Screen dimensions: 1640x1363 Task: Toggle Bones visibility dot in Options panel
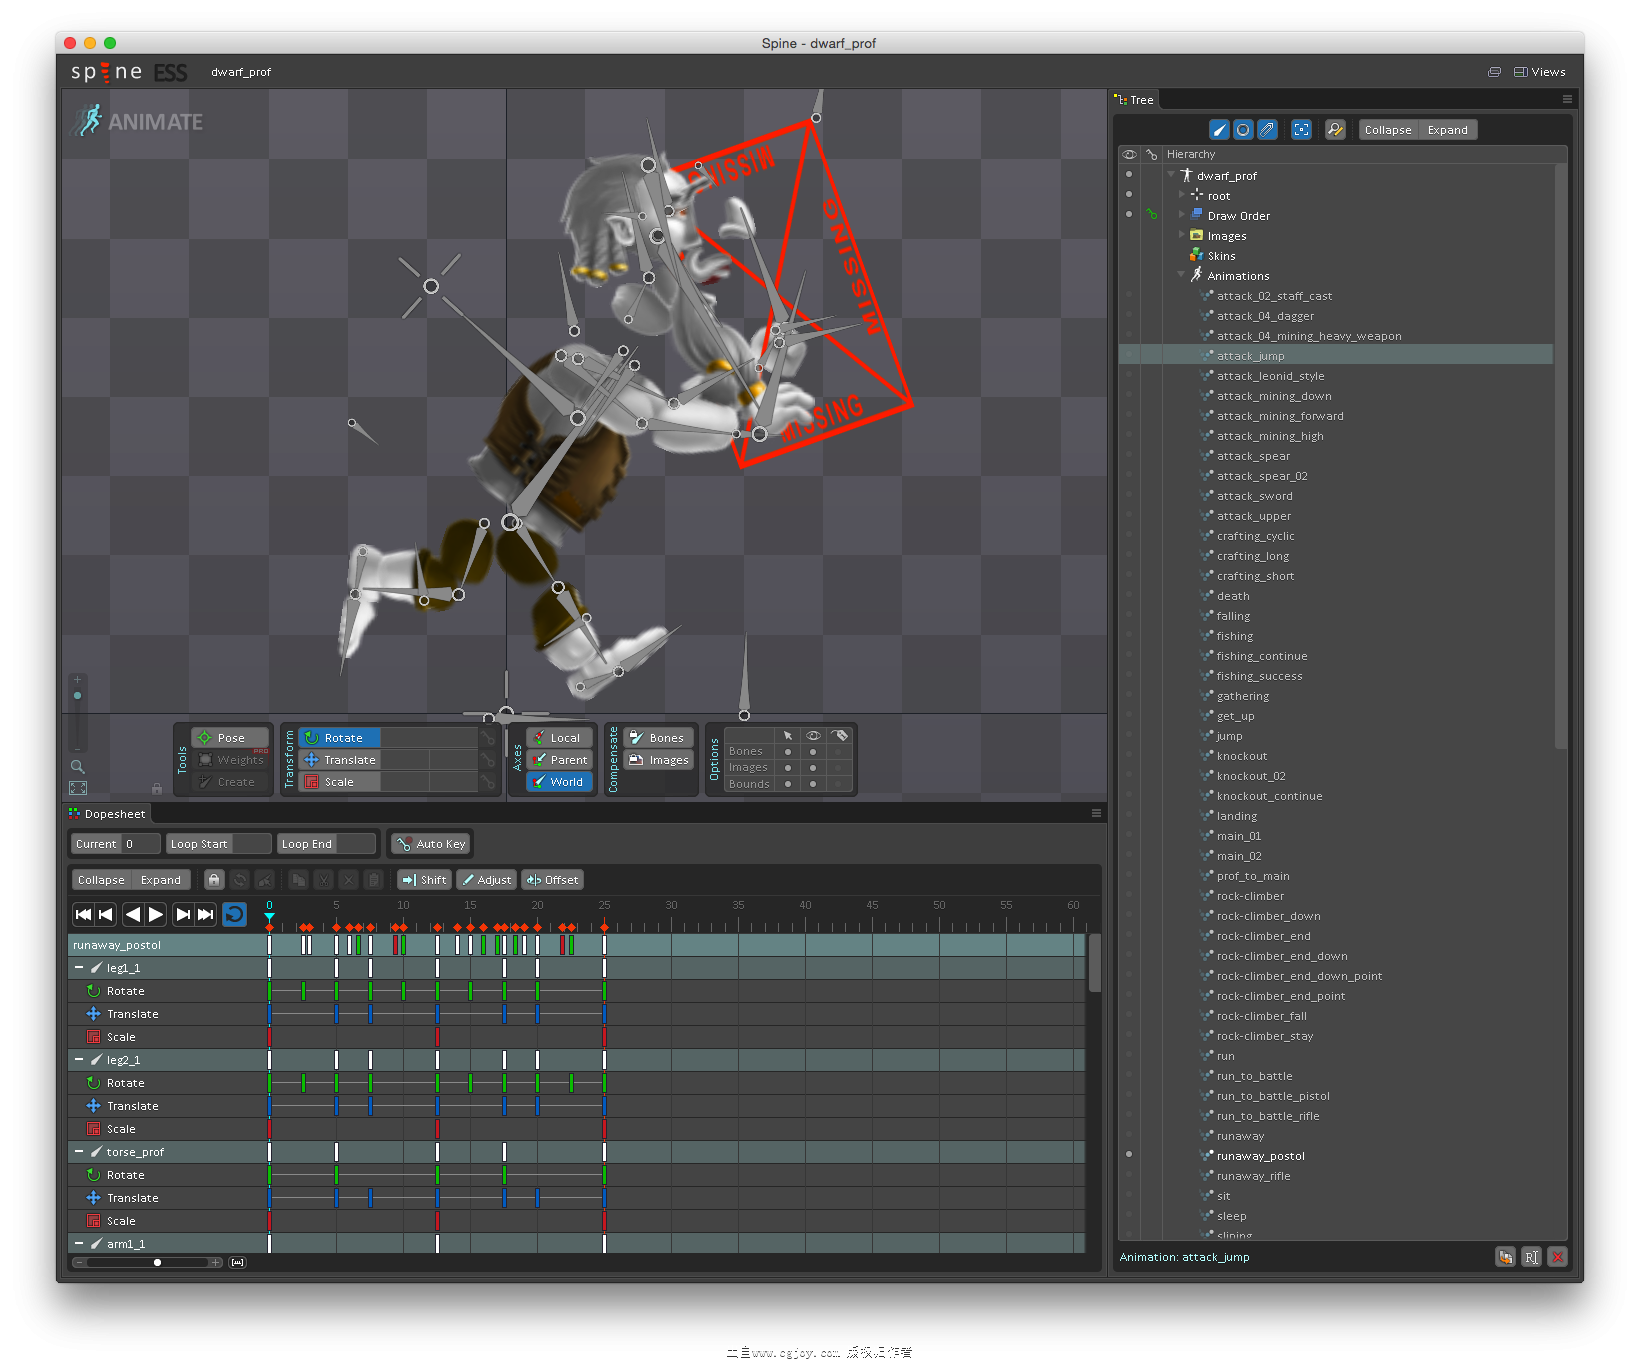(813, 751)
